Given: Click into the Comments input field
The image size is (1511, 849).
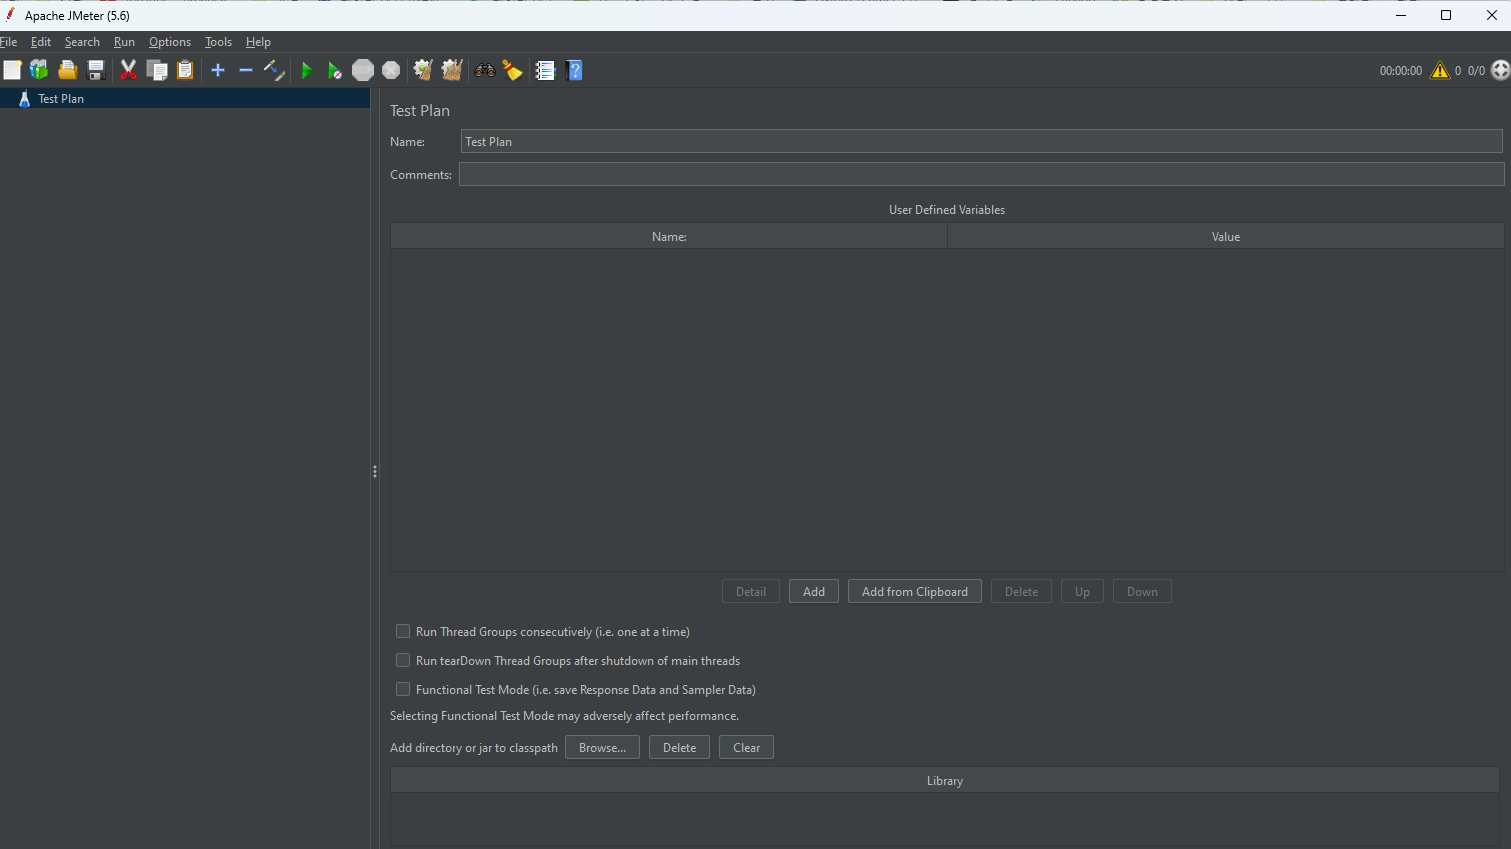Looking at the screenshot, I should (x=981, y=174).
